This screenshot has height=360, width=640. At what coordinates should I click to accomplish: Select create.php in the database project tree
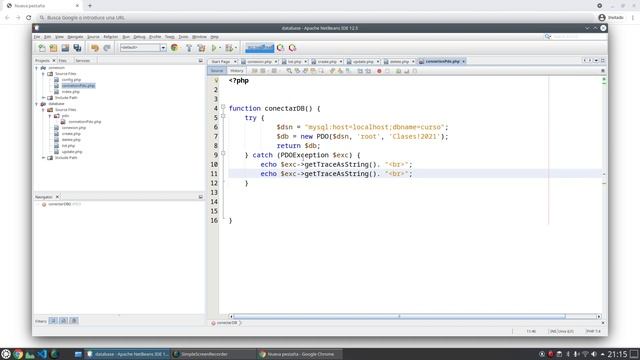tap(71, 134)
